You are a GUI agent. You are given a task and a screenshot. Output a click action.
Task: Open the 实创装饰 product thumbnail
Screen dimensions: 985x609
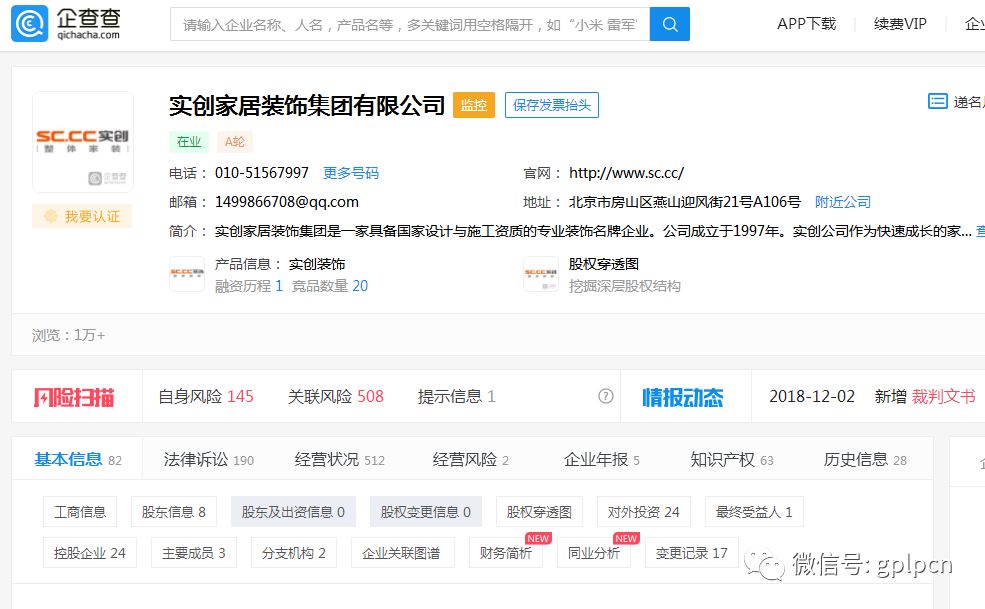pyautogui.click(x=187, y=274)
